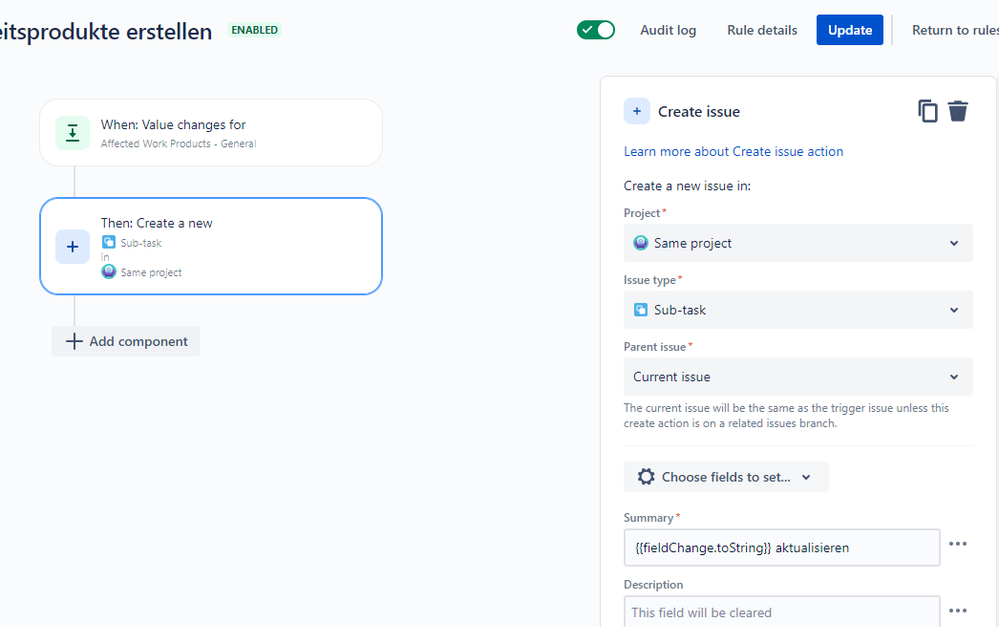
Task: Open the Issue type dropdown showing Sub-task
Action: pos(798,310)
